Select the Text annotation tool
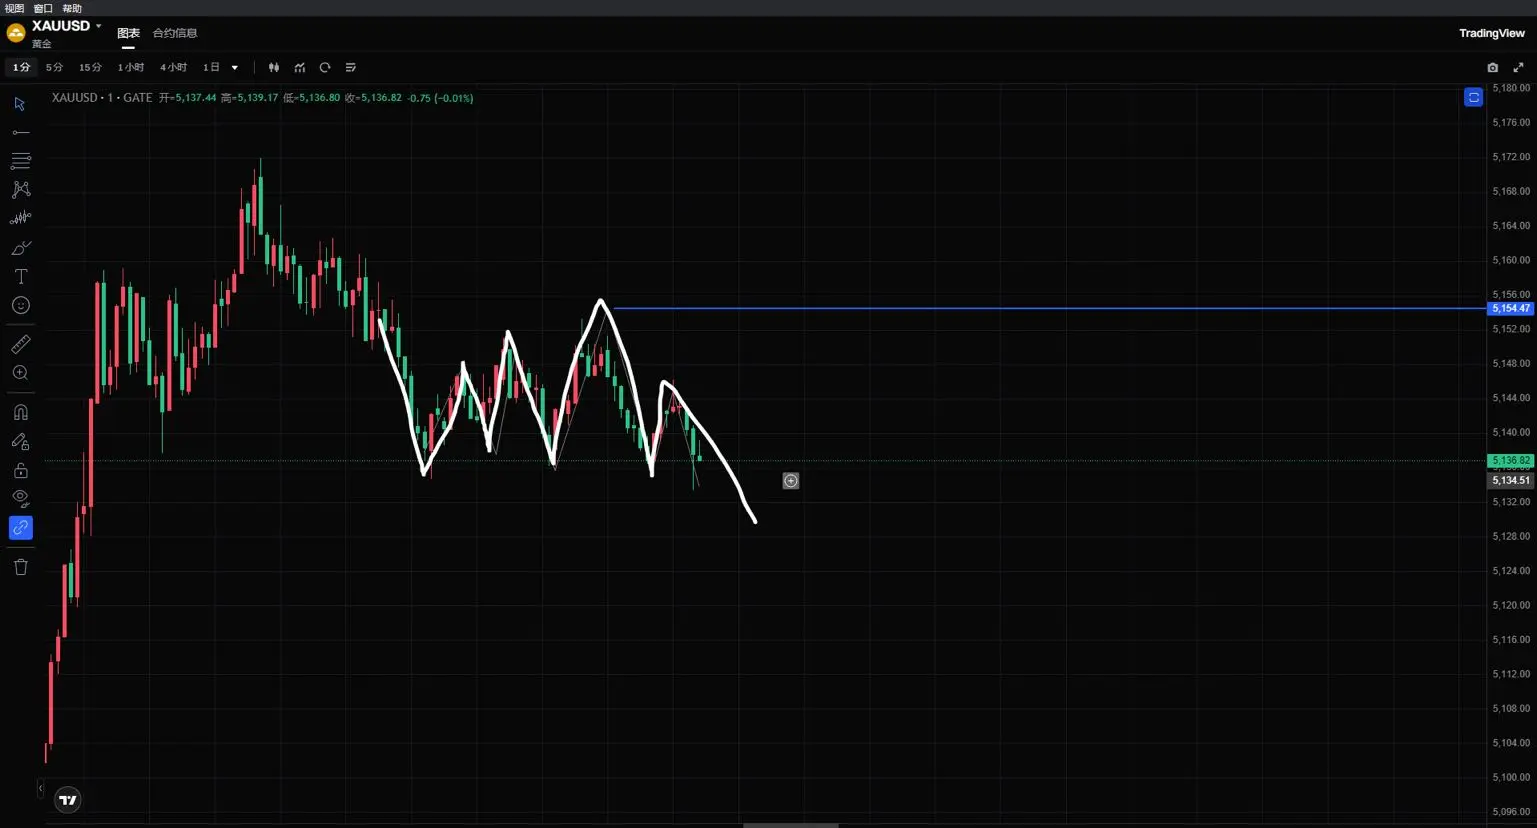Viewport: 1537px width, 828px height. (x=20, y=276)
